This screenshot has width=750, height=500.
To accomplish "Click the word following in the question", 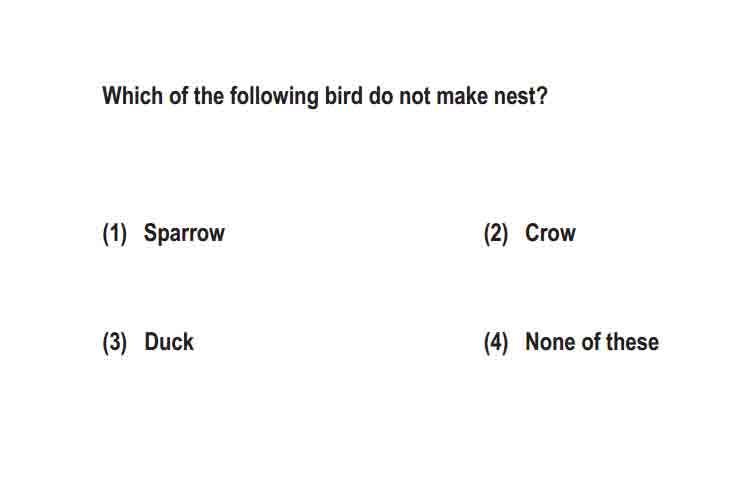I will [x=274, y=97].
